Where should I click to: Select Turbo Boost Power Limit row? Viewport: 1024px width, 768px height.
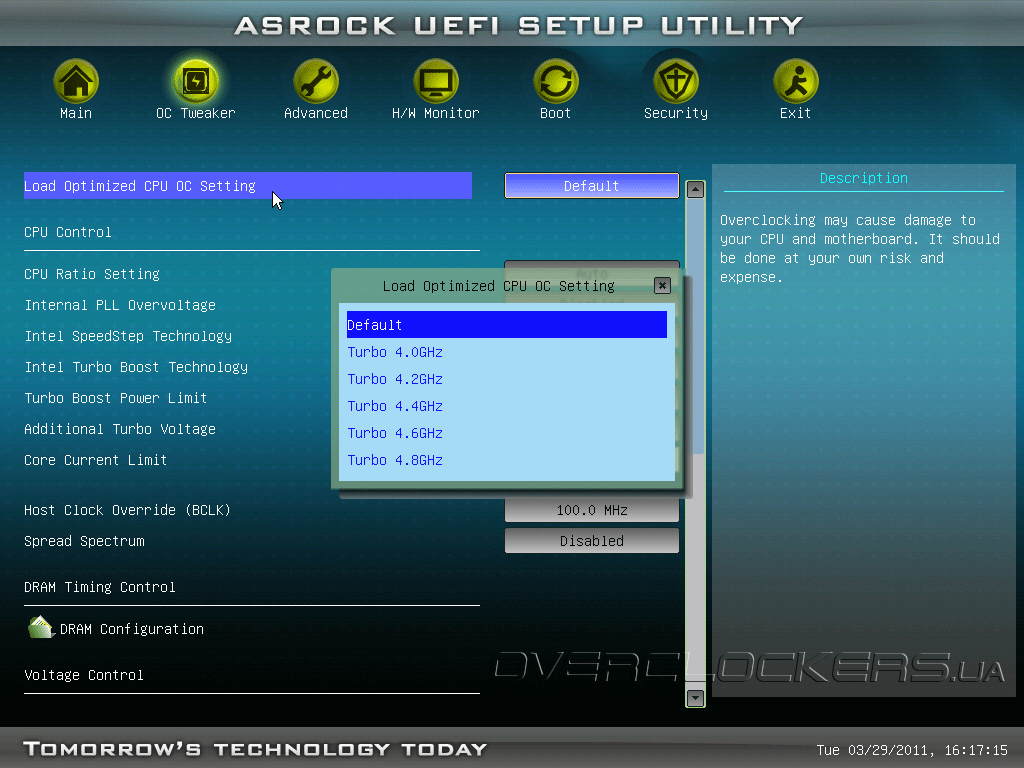116,398
